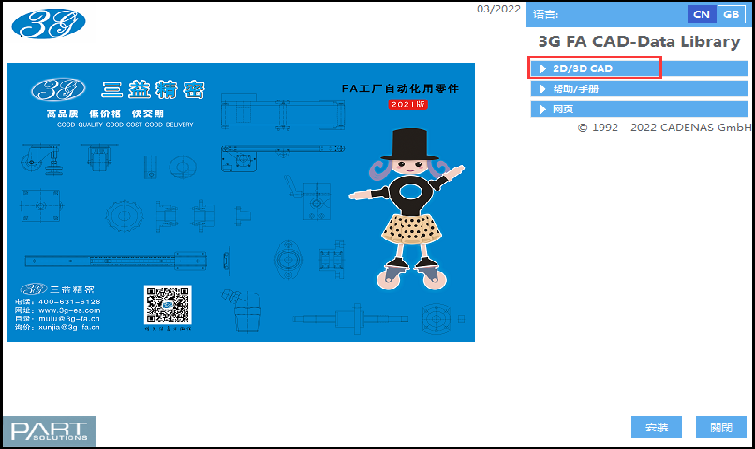Screen dimensions: 755x449
Task: Open the 帮助/手册 menu entry
Action: tap(639, 89)
